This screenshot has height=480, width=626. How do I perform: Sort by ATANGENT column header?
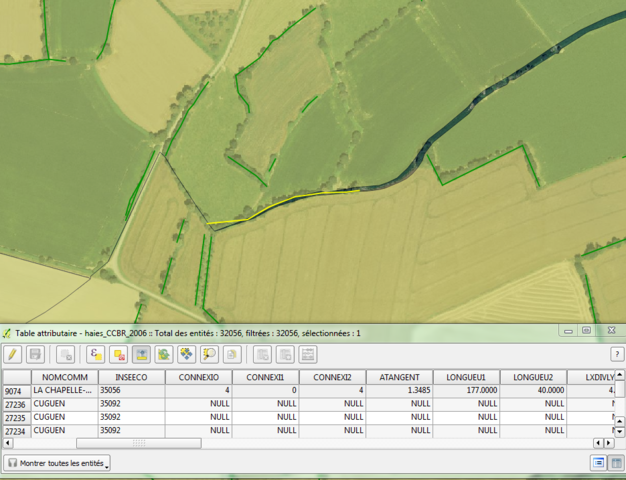click(399, 377)
